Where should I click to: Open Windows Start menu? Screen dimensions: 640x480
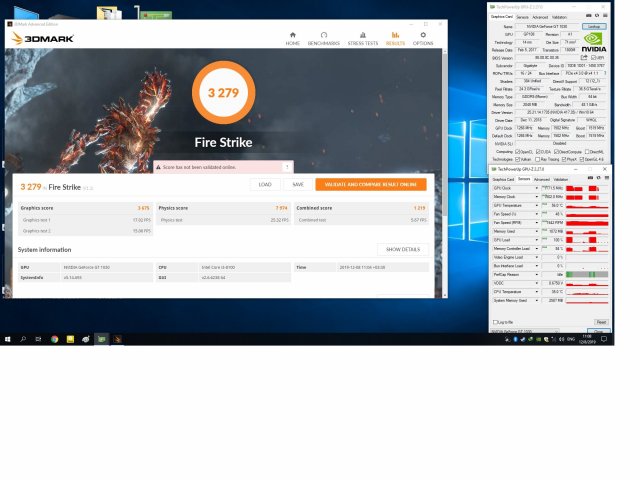6,340
